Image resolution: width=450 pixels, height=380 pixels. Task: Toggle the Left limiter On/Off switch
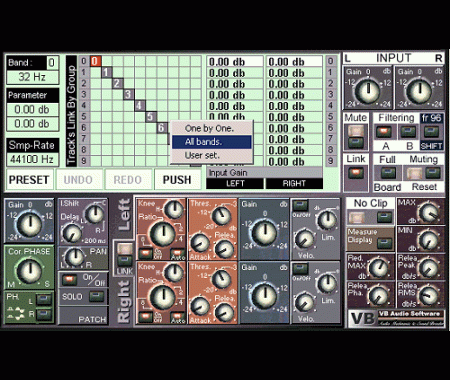click(x=301, y=205)
